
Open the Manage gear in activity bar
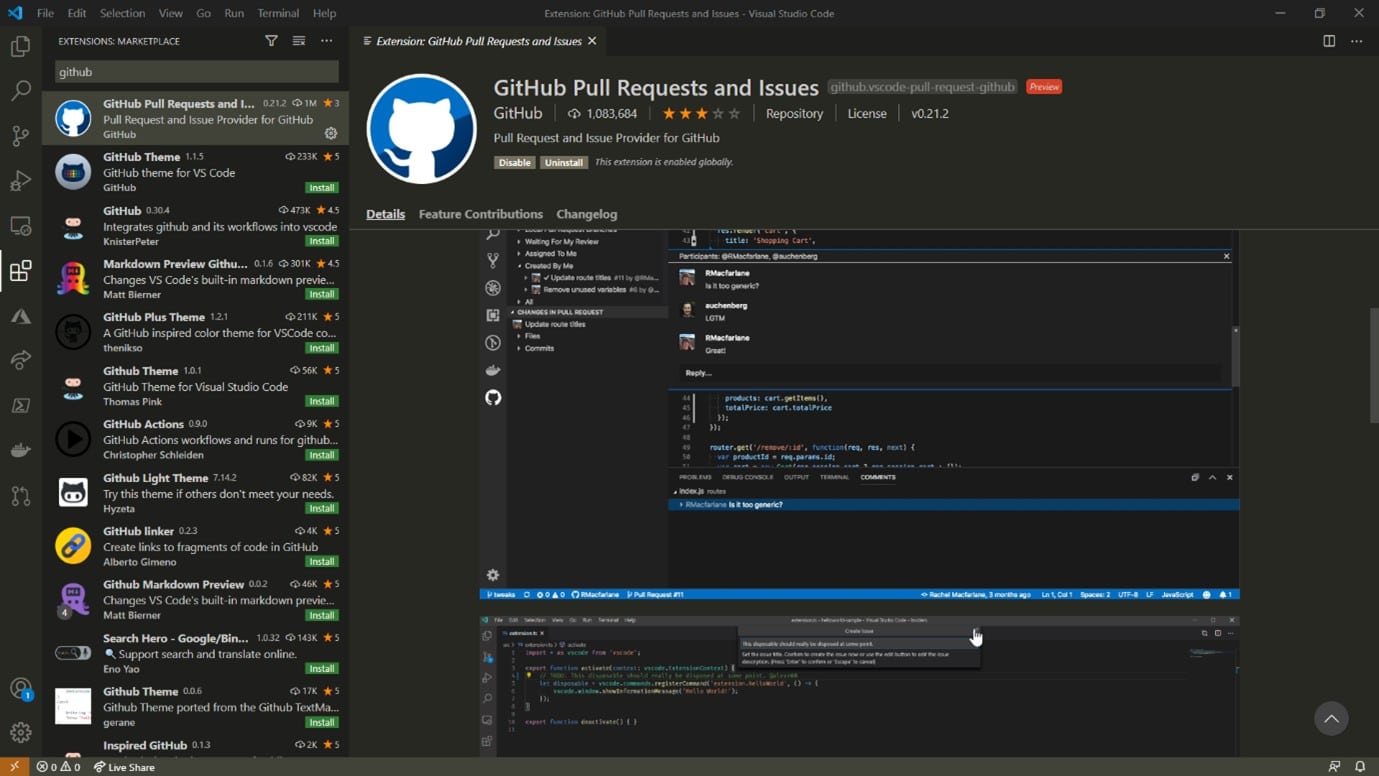[x=20, y=733]
